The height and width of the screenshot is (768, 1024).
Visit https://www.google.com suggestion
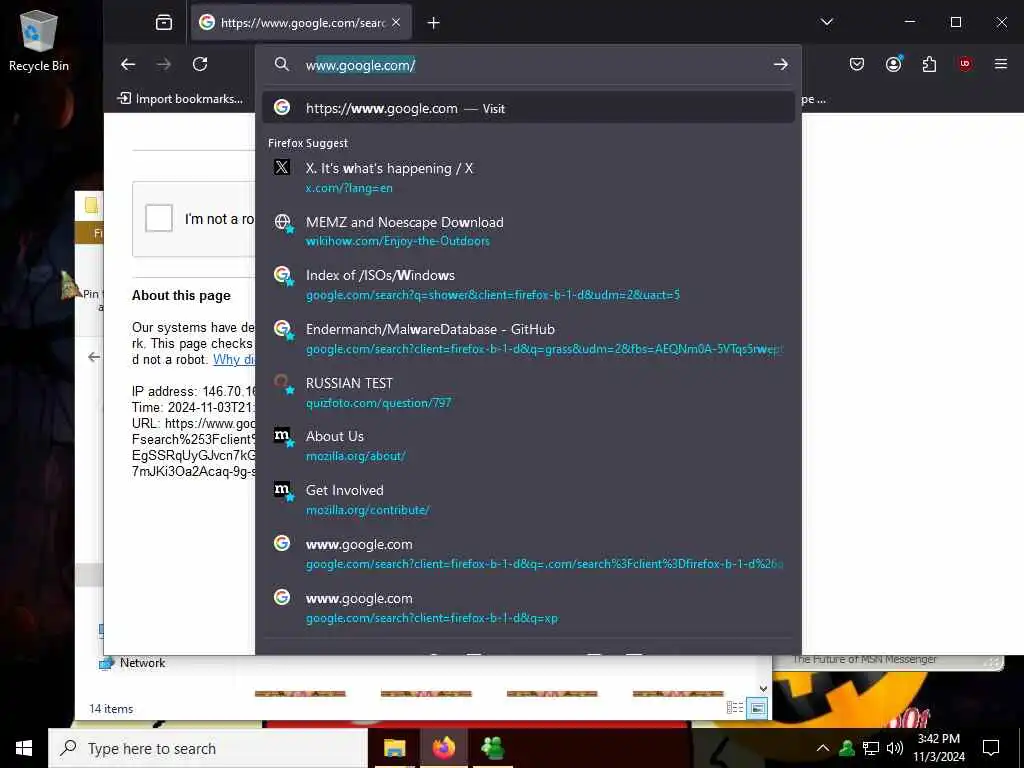tap(528, 108)
